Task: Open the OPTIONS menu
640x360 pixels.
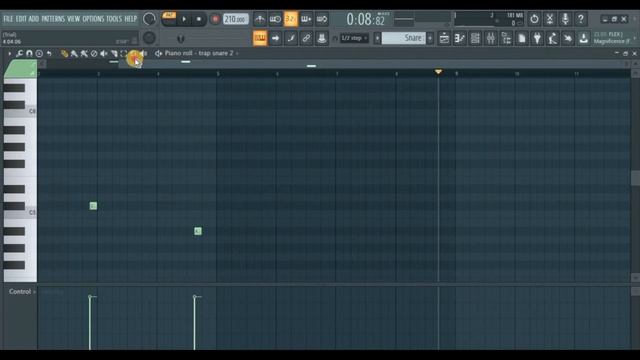Action: 93,19
